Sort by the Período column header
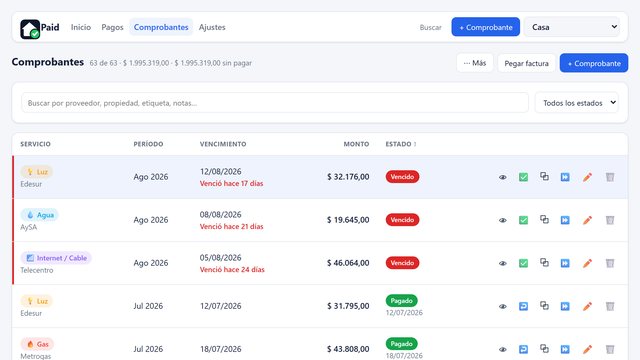The width and height of the screenshot is (640, 360). 148,144
